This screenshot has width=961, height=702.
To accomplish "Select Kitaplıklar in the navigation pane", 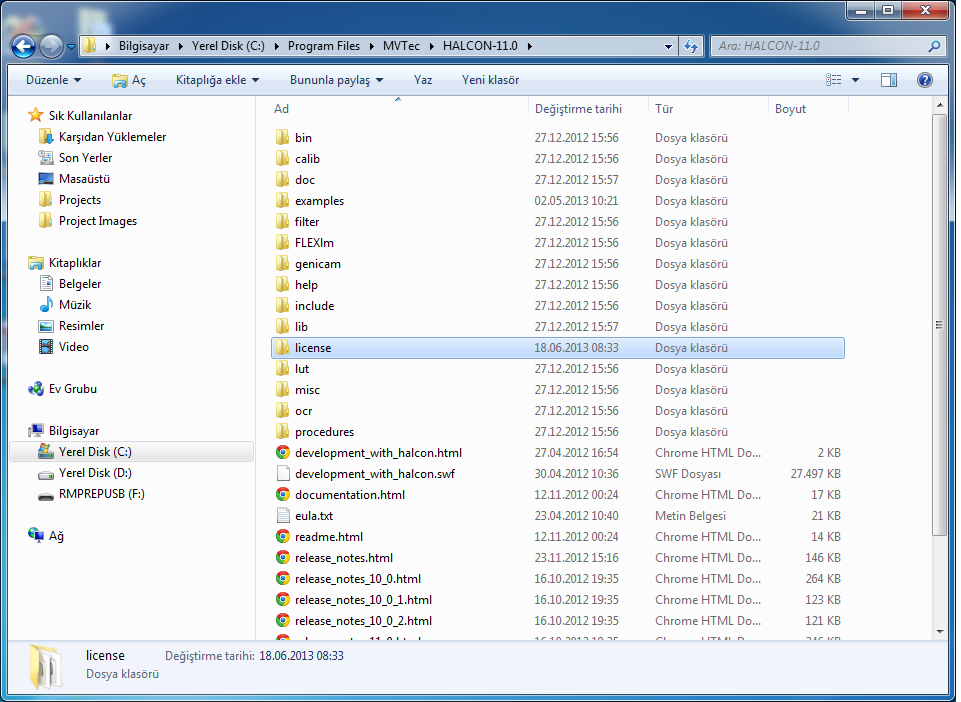I will (75, 263).
